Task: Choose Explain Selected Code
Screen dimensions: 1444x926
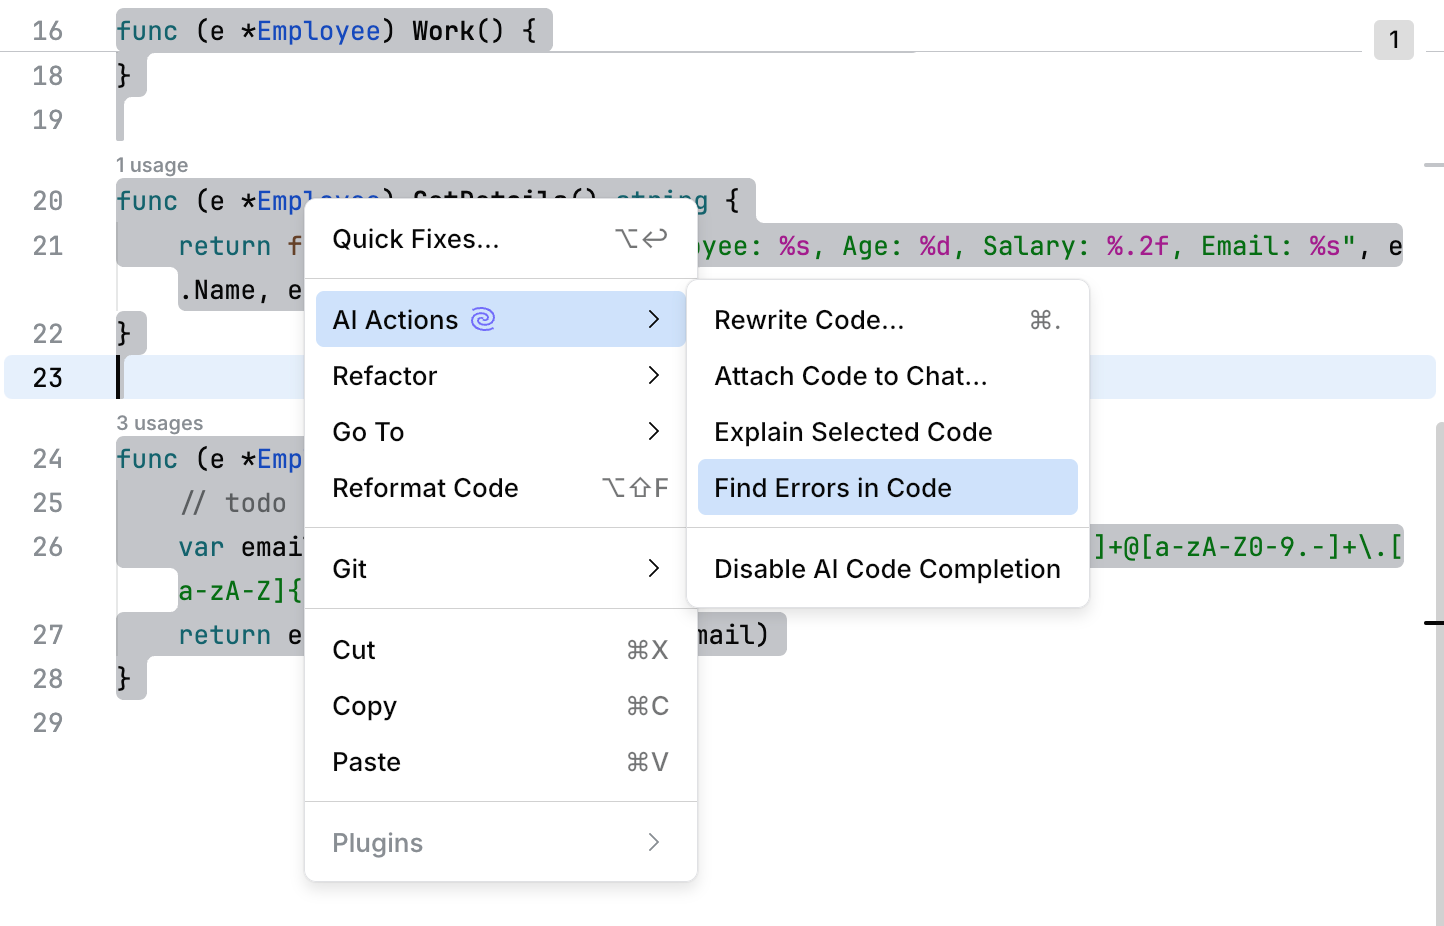Action: pos(888,431)
